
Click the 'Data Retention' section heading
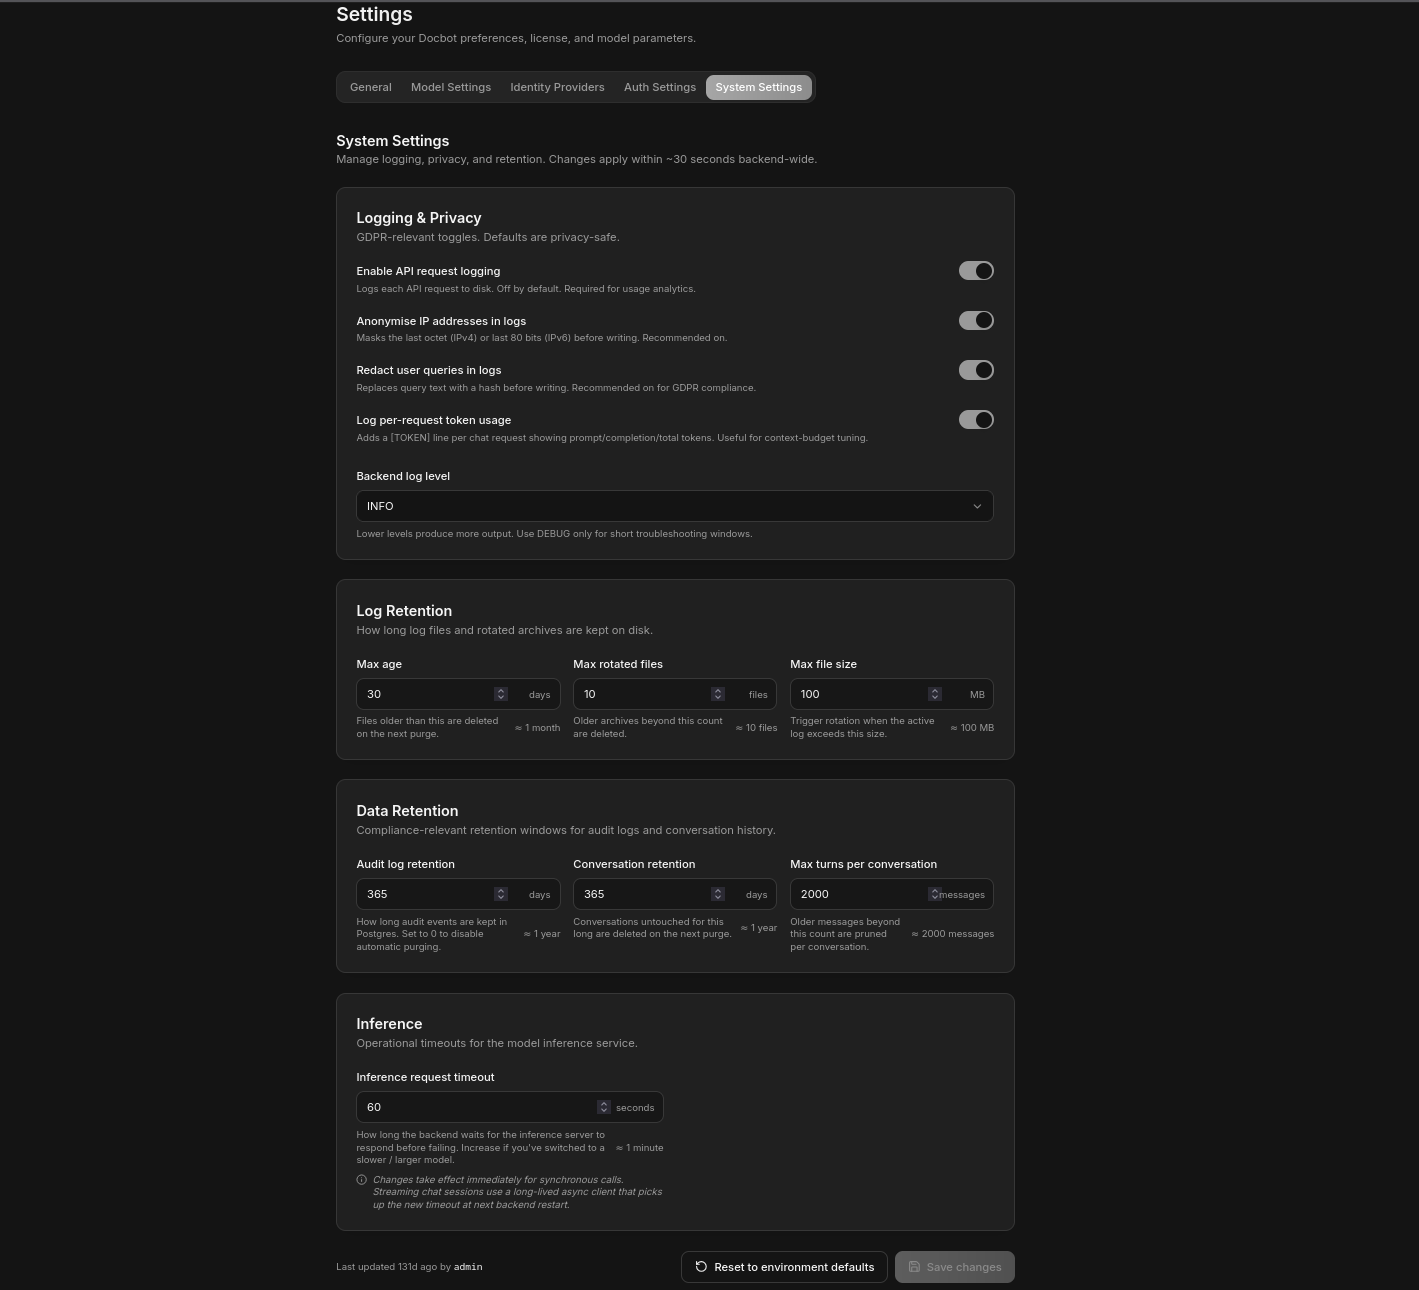tap(407, 811)
